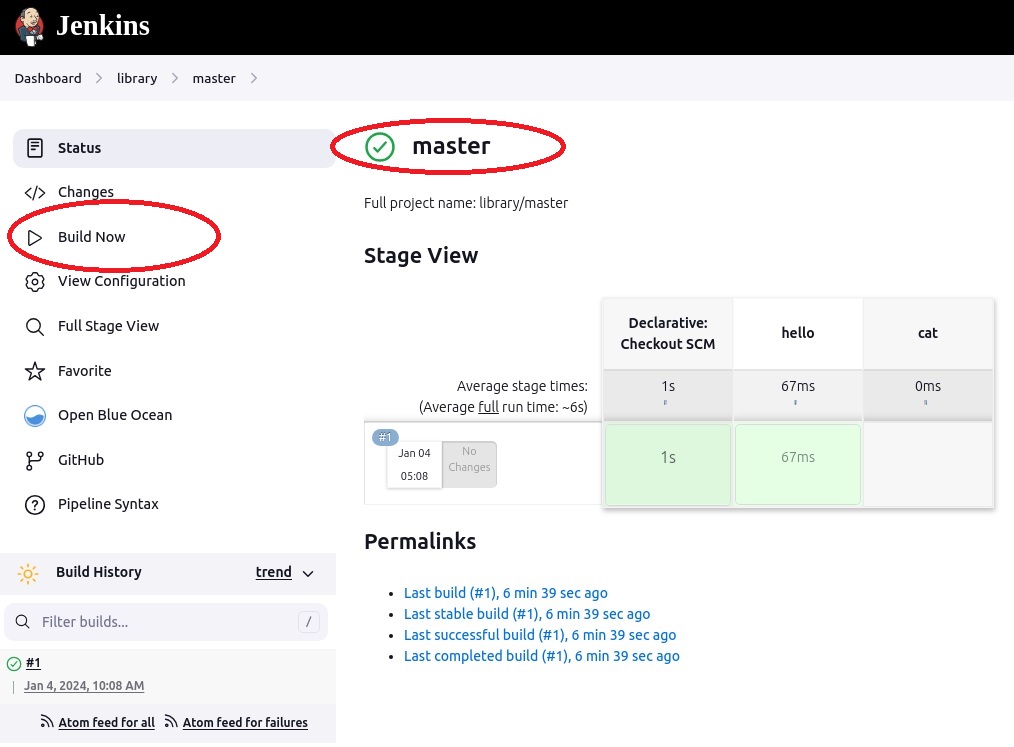1014x747 pixels.
Task: Open Jan 4, 2024, 10:08 AM build link
Action: click(x=84, y=686)
